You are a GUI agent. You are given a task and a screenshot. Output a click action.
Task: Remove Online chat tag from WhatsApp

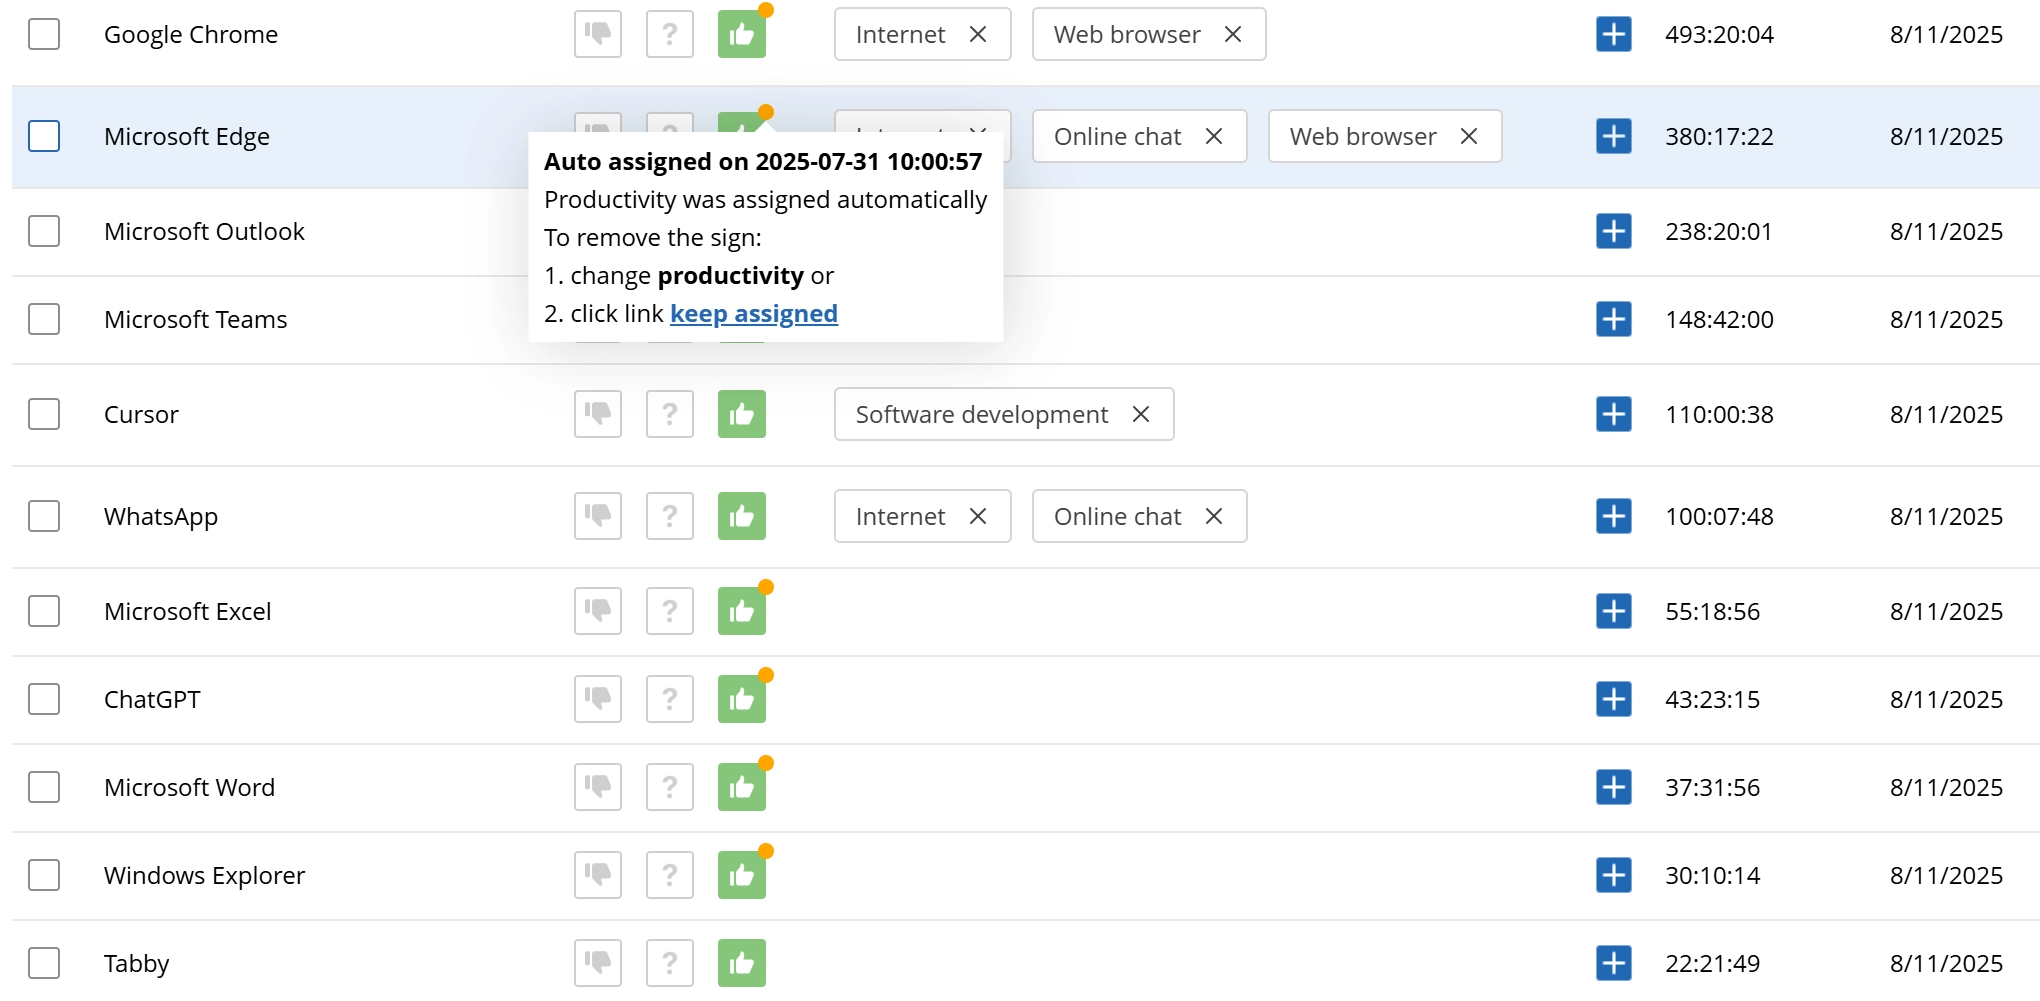[1214, 516]
